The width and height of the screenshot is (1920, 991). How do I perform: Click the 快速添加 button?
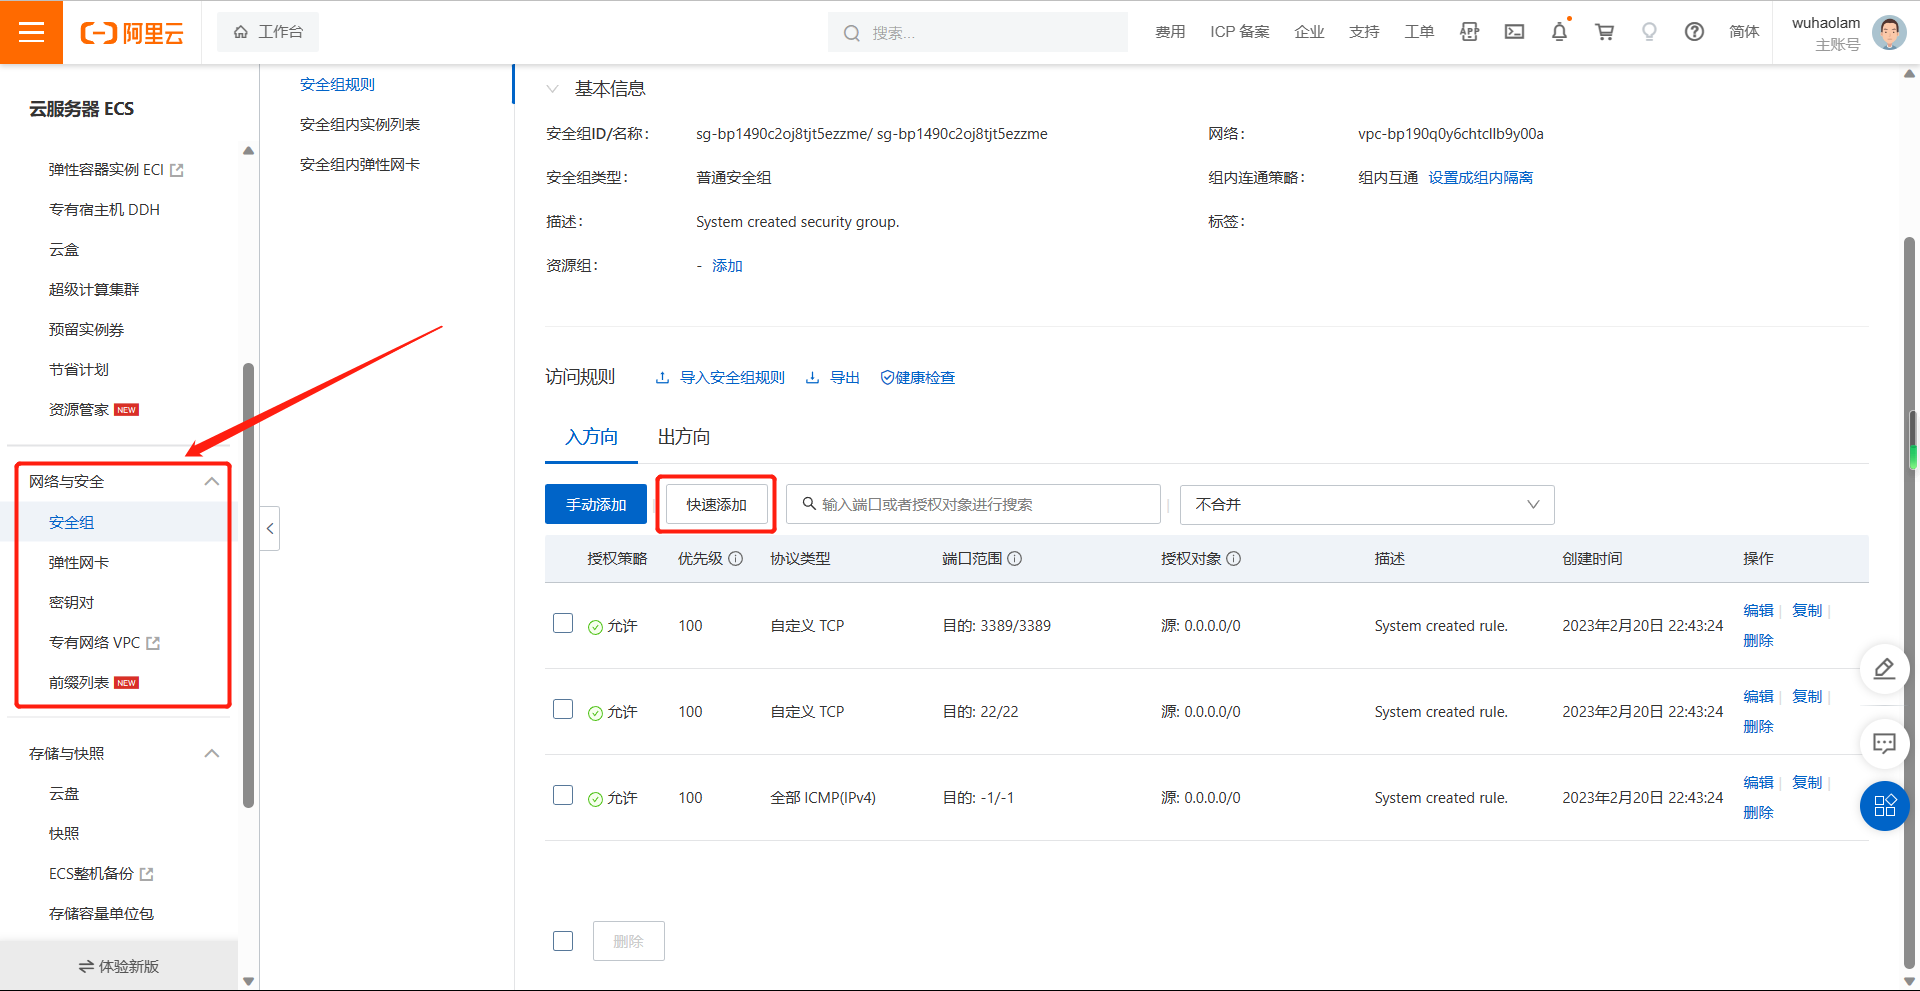716,504
